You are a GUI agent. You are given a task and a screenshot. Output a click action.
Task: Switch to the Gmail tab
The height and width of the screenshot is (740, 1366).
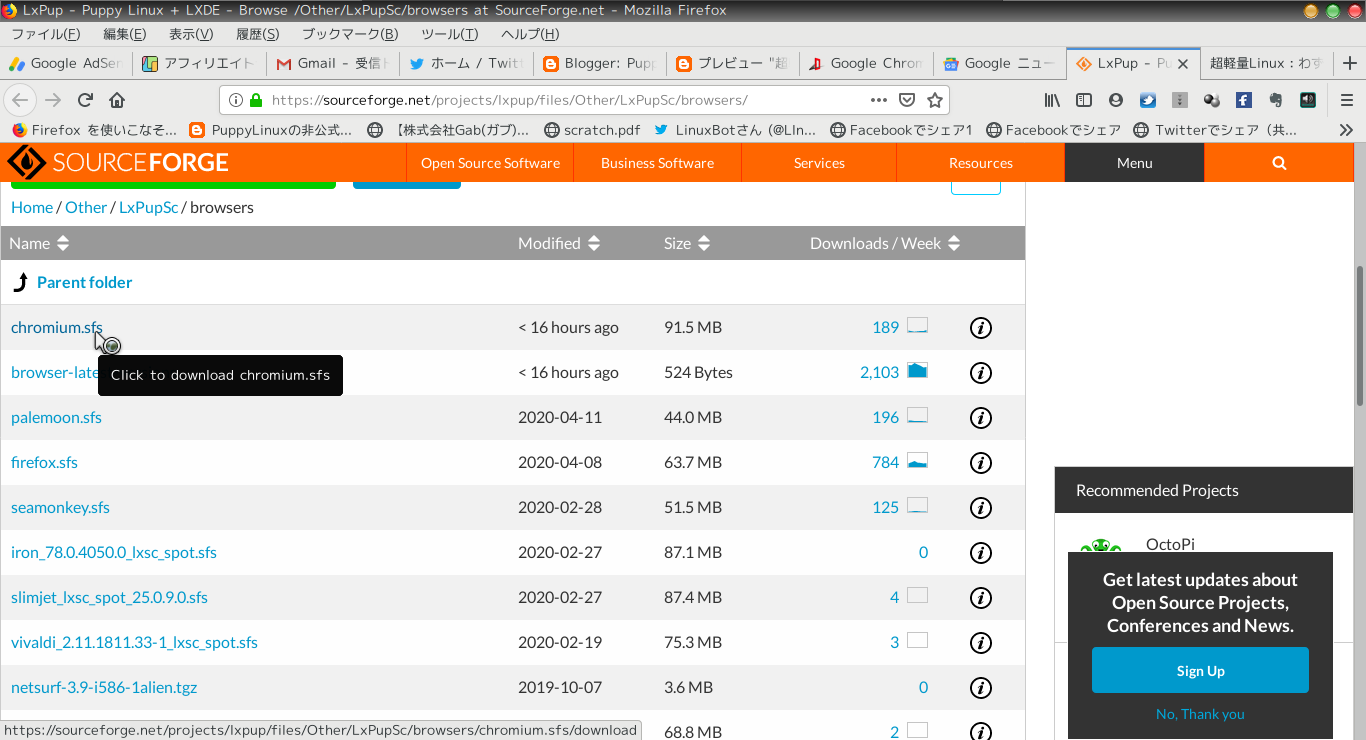click(x=333, y=63)
